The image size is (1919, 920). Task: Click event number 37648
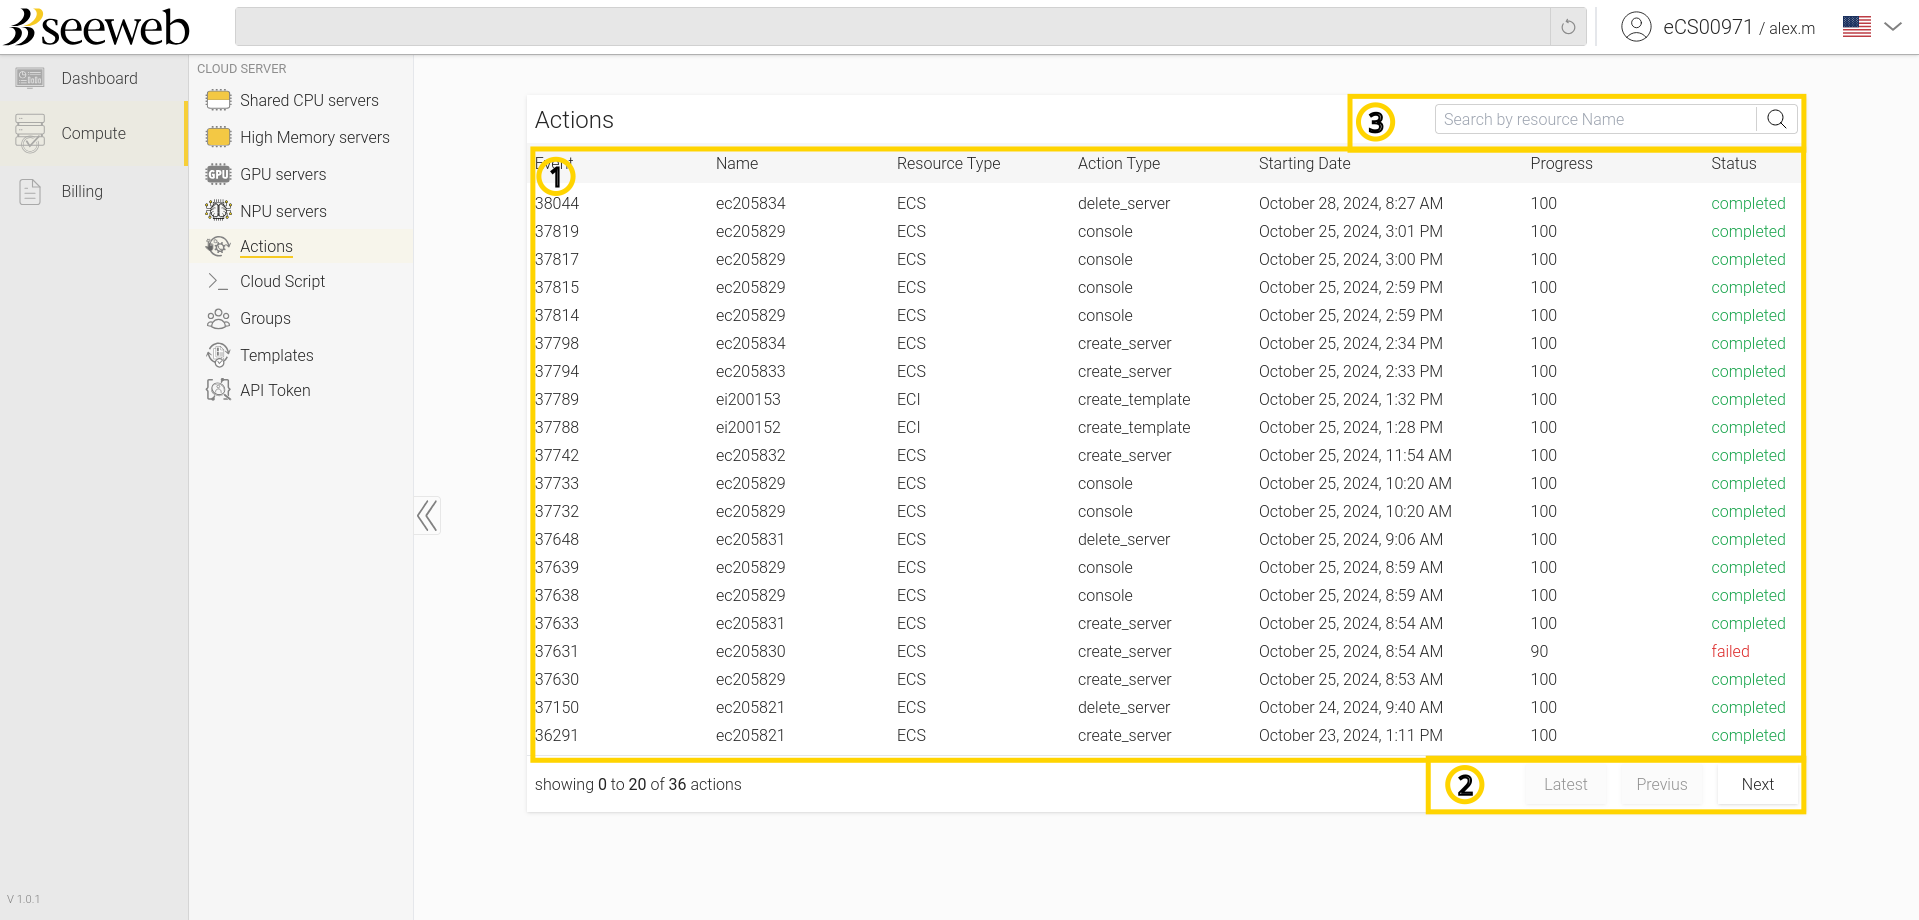tap(557, 539)
